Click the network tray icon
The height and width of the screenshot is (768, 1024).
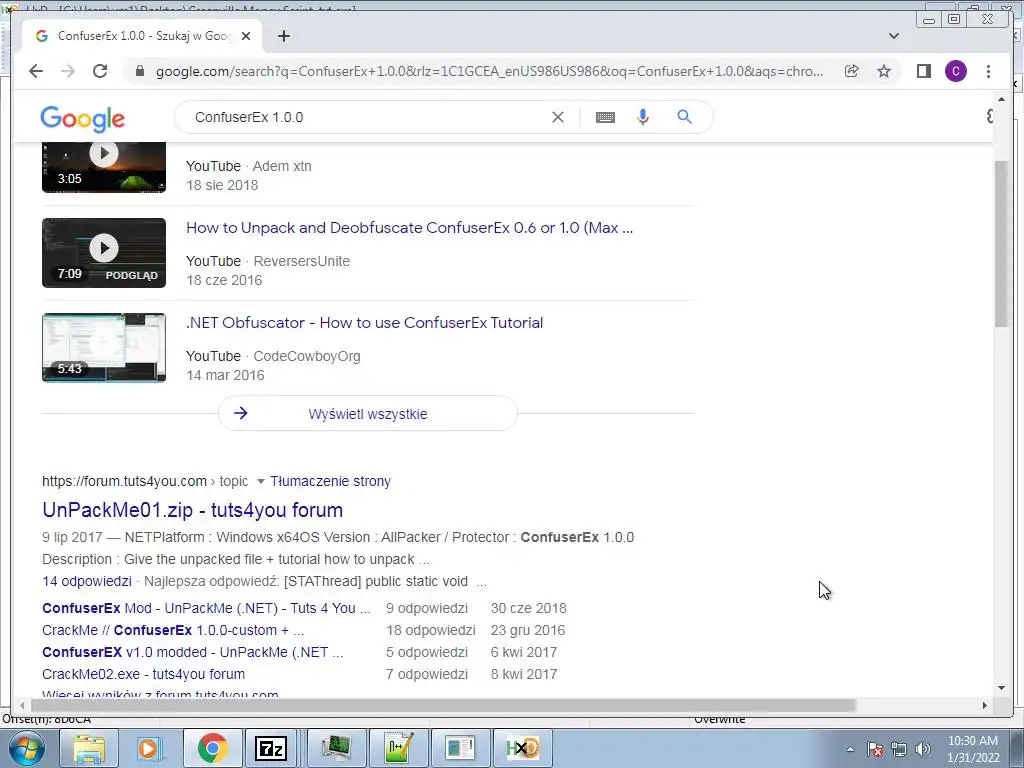coord(899,749)
